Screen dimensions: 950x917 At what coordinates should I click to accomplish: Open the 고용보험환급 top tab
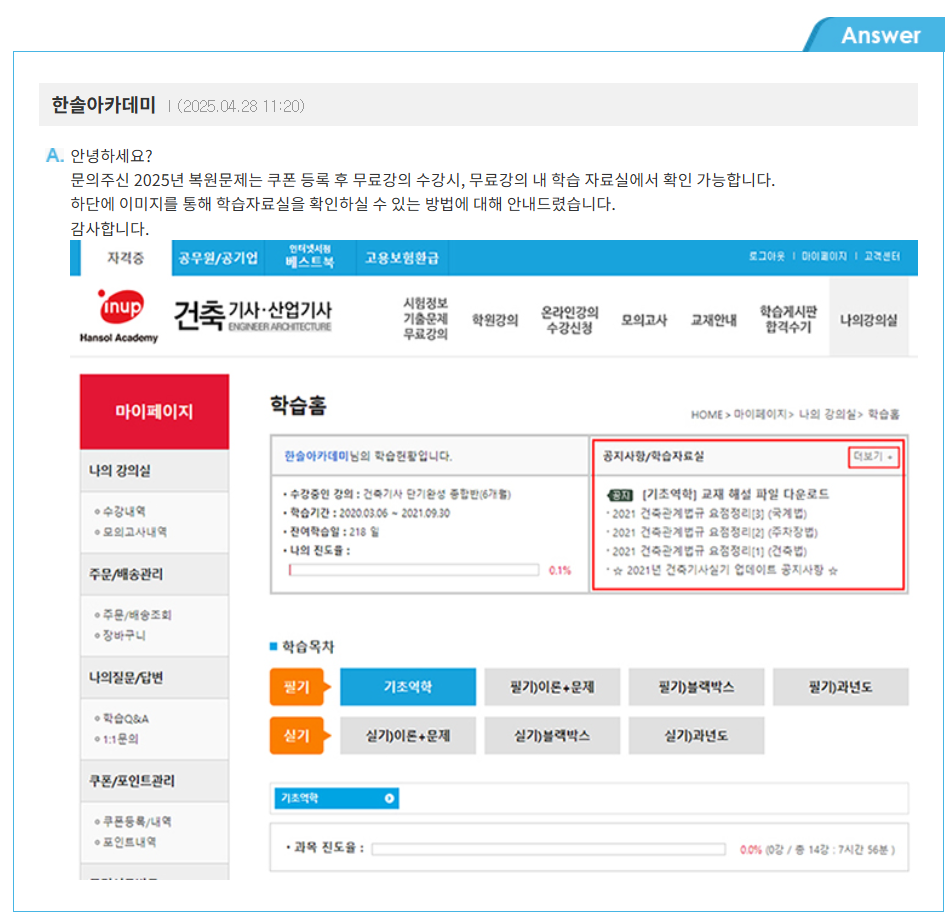coord(402,258)
